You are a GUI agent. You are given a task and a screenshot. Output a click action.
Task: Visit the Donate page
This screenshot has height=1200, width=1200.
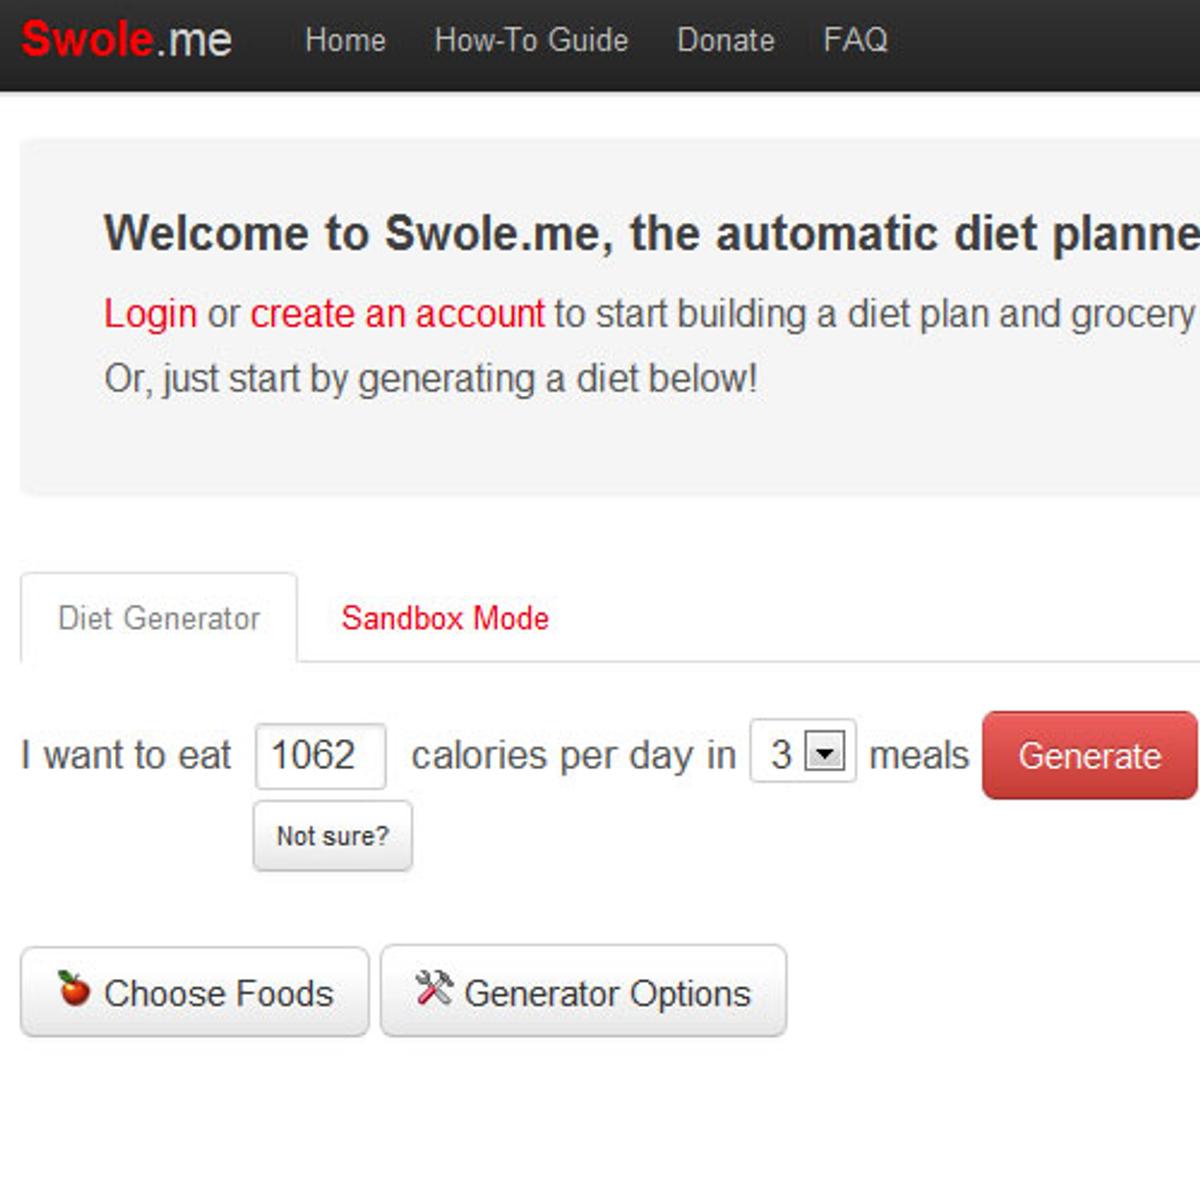pos(725,40)
